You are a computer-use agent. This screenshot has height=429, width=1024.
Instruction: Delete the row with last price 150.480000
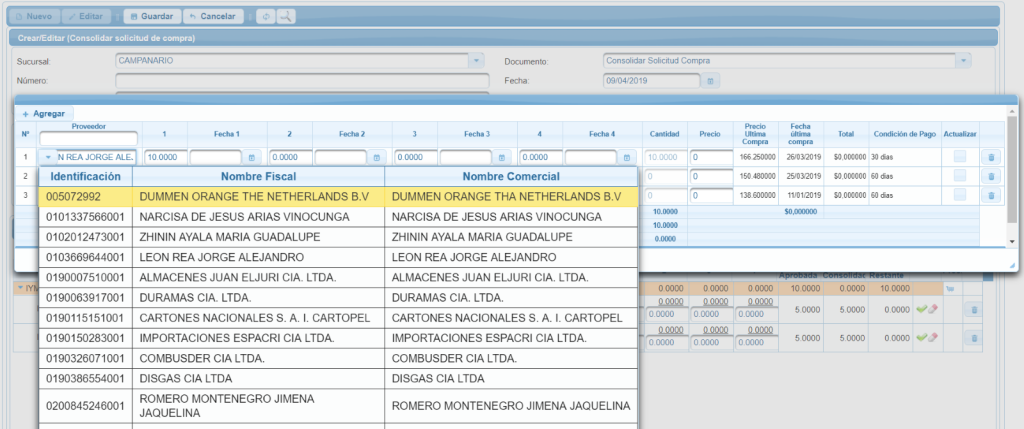click(990, 176)
